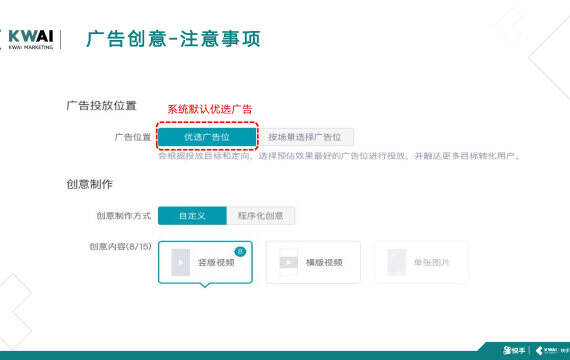Click the single image thumbnail icon
The image size is (570, 360).
pyautogui.click(x=397, y=262)
